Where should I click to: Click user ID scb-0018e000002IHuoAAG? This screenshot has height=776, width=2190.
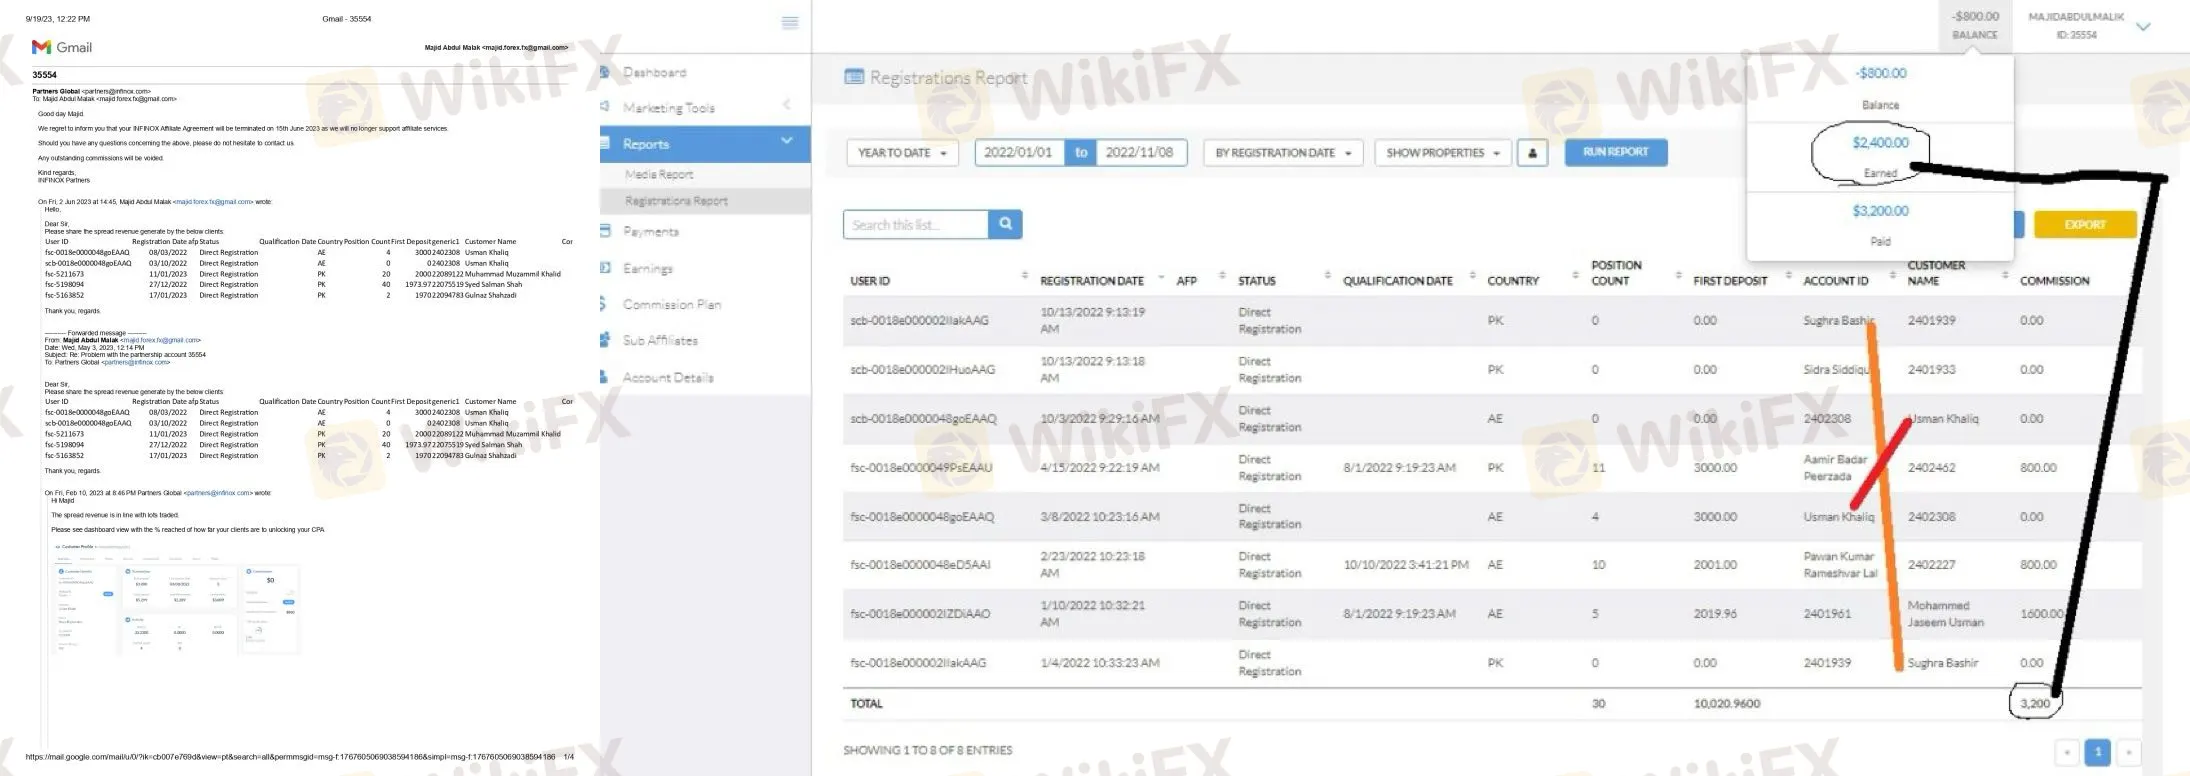point(922,370)
